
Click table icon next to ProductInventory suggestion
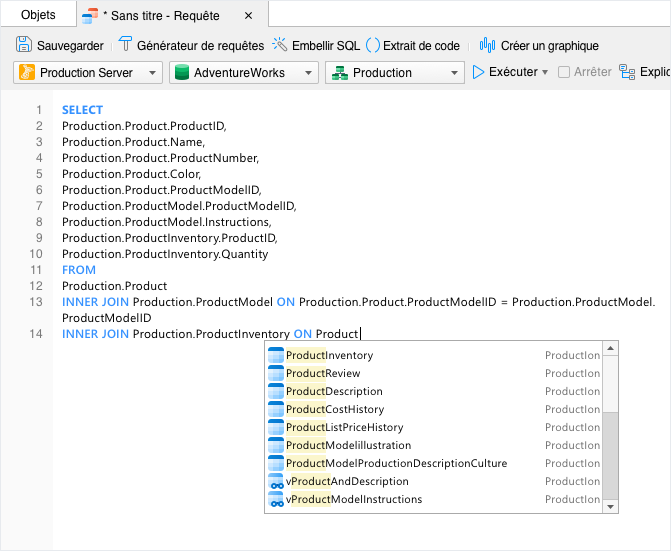276,355
